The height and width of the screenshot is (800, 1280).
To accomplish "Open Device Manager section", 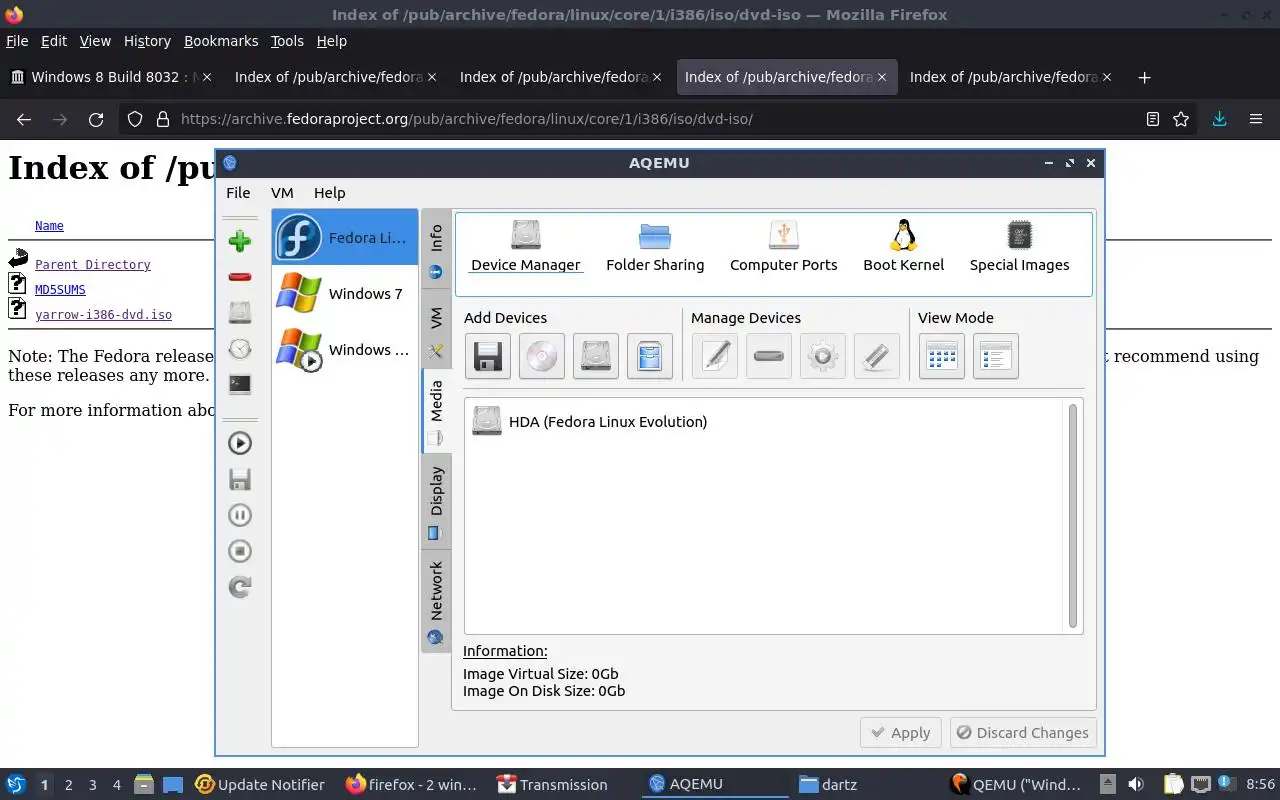I will (x=526, y=247).
